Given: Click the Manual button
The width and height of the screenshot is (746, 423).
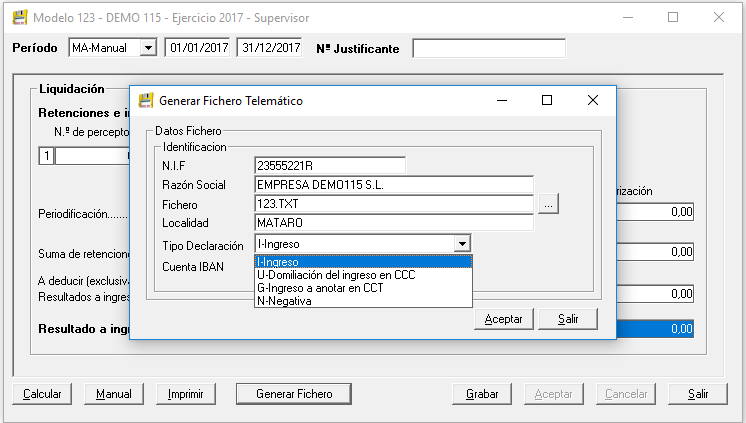Looking at the screenshot, I should [113, 394].
